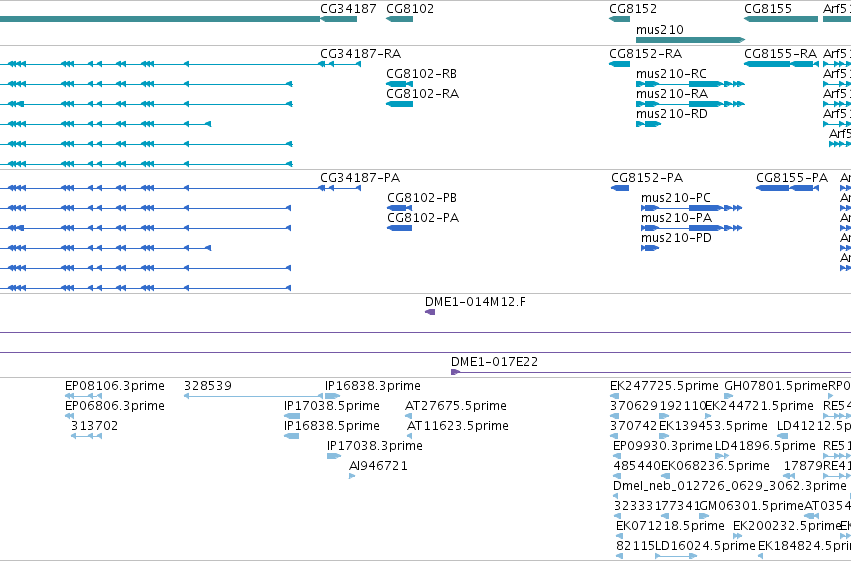Click the AT27675.5prime EST label
Viewport: 851px width, 561px height.
point(456,406)
